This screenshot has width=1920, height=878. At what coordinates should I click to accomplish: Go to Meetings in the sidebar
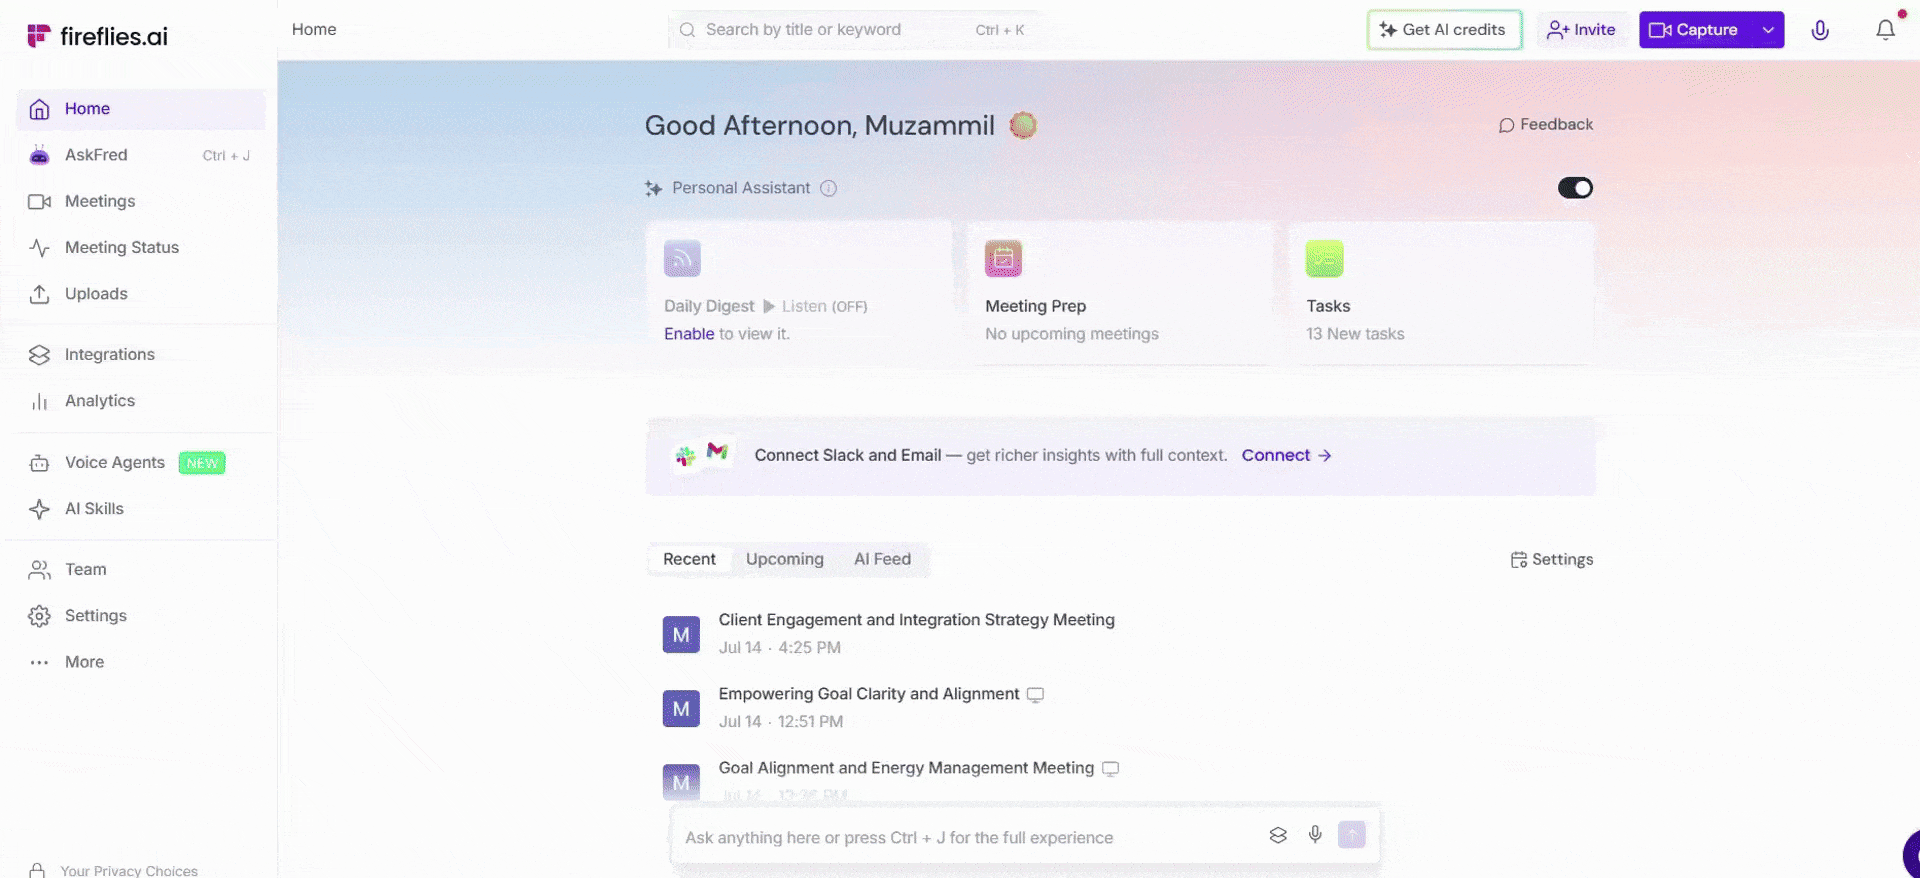click(x=141, y=201)
